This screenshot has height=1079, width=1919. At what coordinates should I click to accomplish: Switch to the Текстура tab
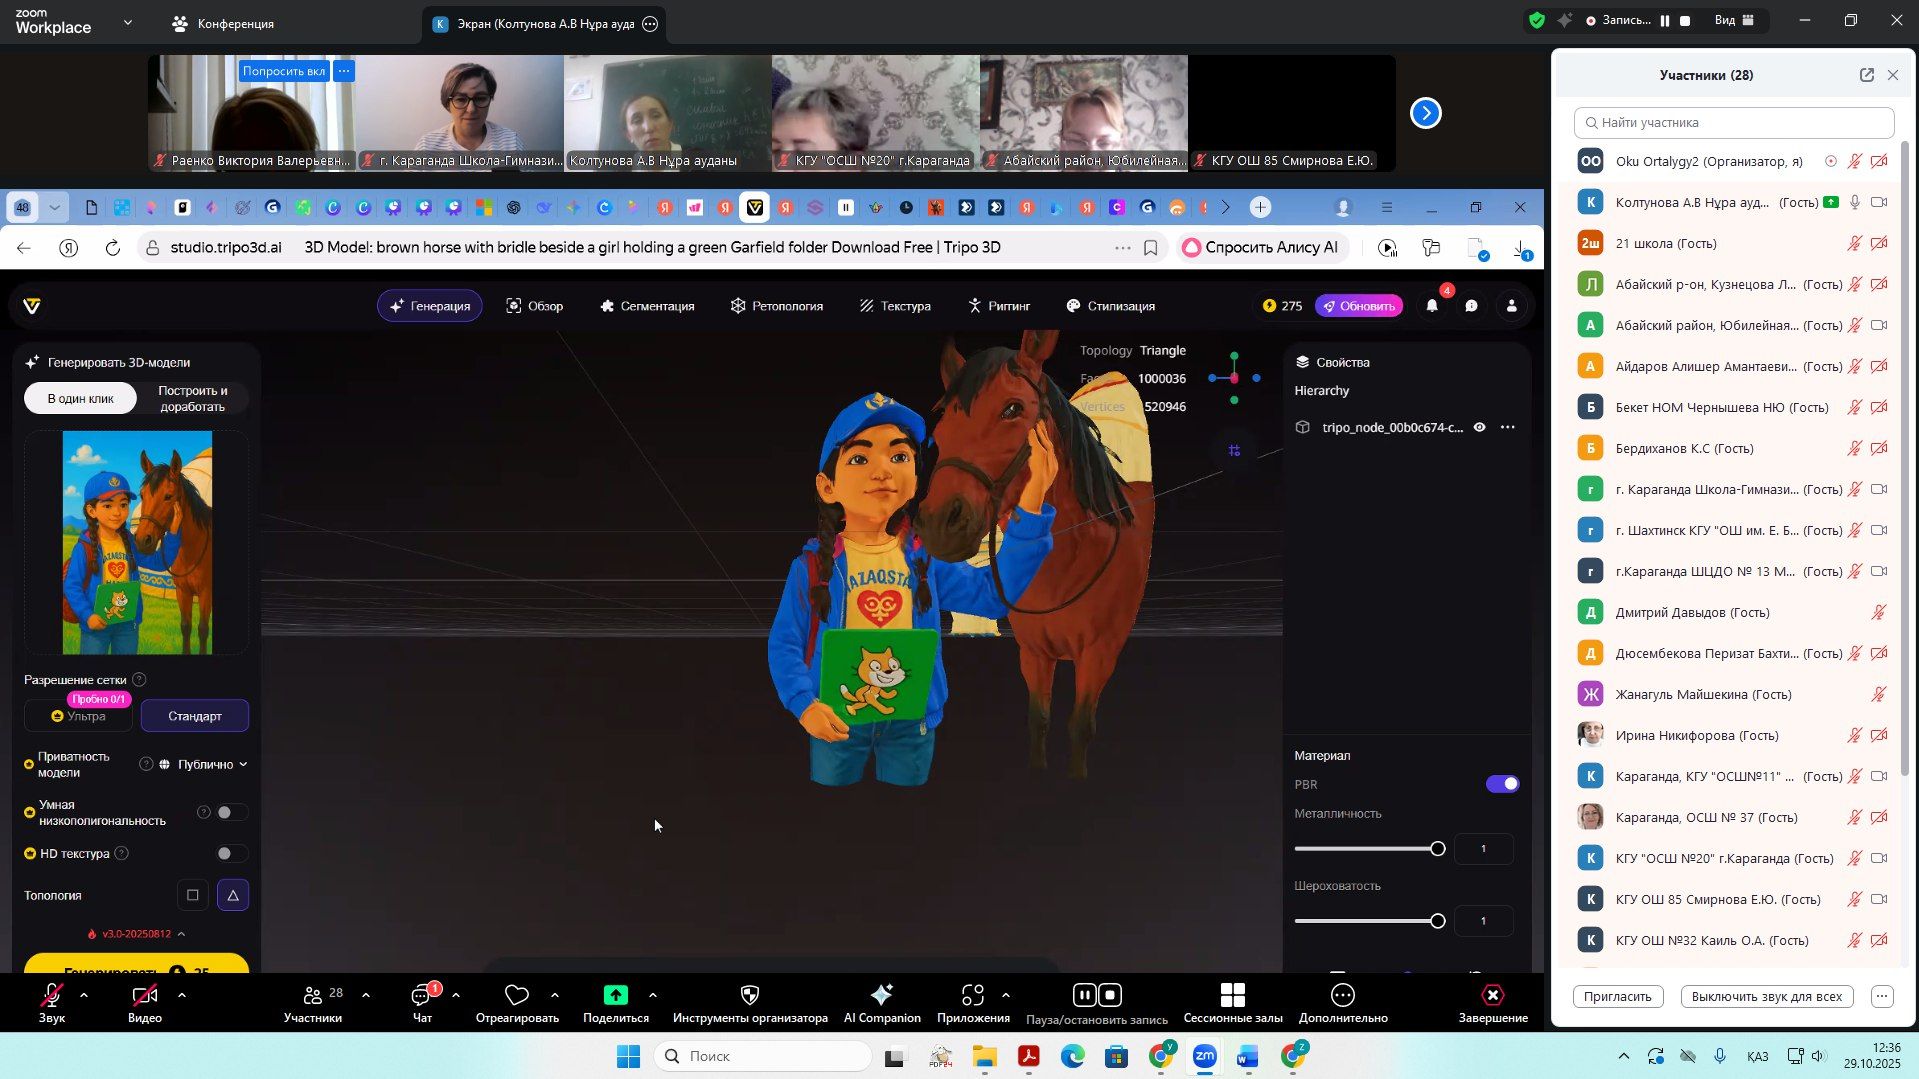pyautogui.click(x=895, y=306)
